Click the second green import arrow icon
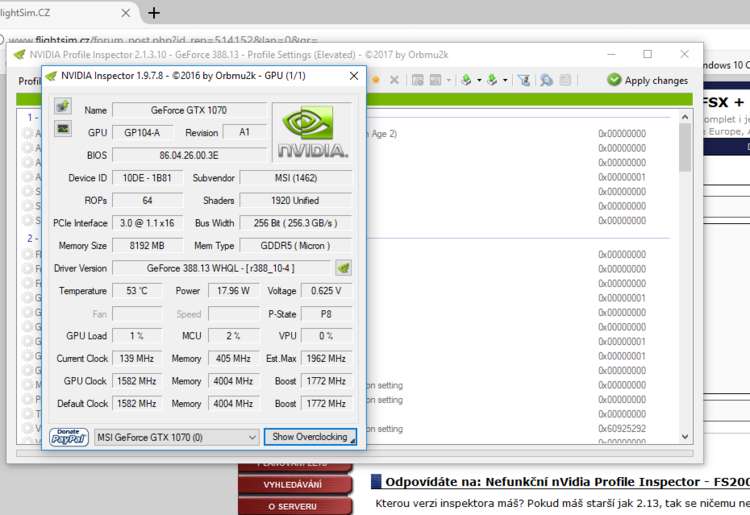This screenshot has height=515, width=750. click(x=492, y=80)
